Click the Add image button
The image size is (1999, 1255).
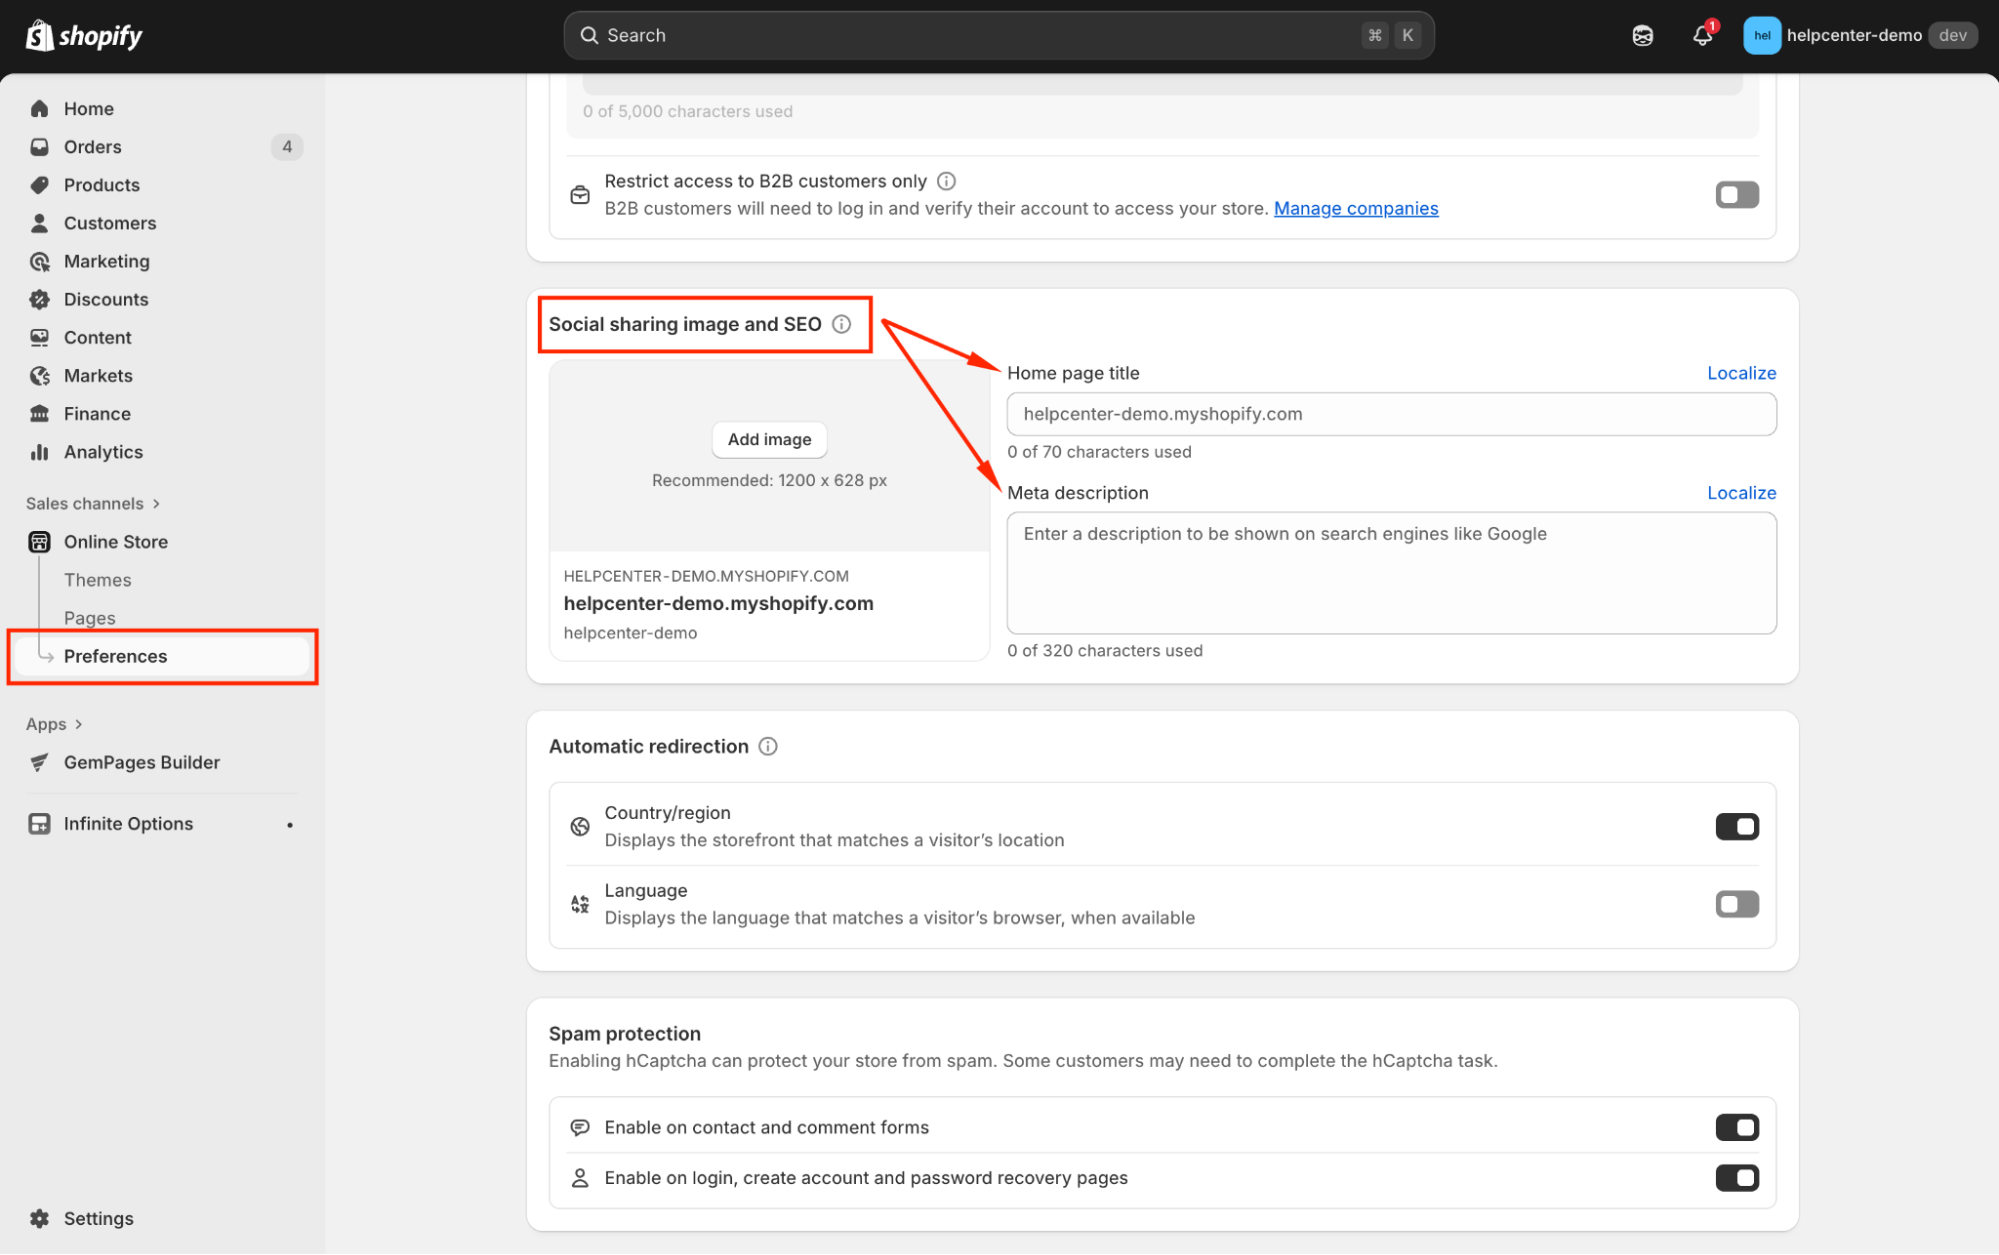pos(769,439)
